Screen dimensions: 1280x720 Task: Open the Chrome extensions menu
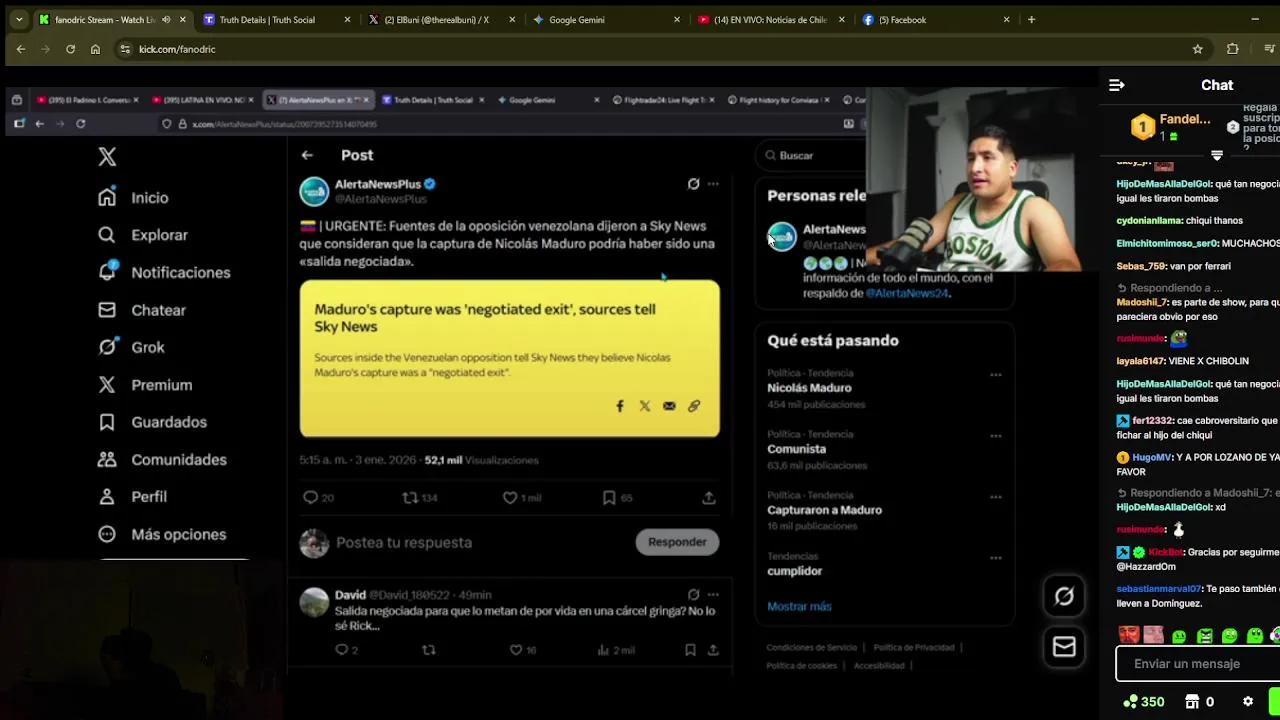tap(1232, 49)
